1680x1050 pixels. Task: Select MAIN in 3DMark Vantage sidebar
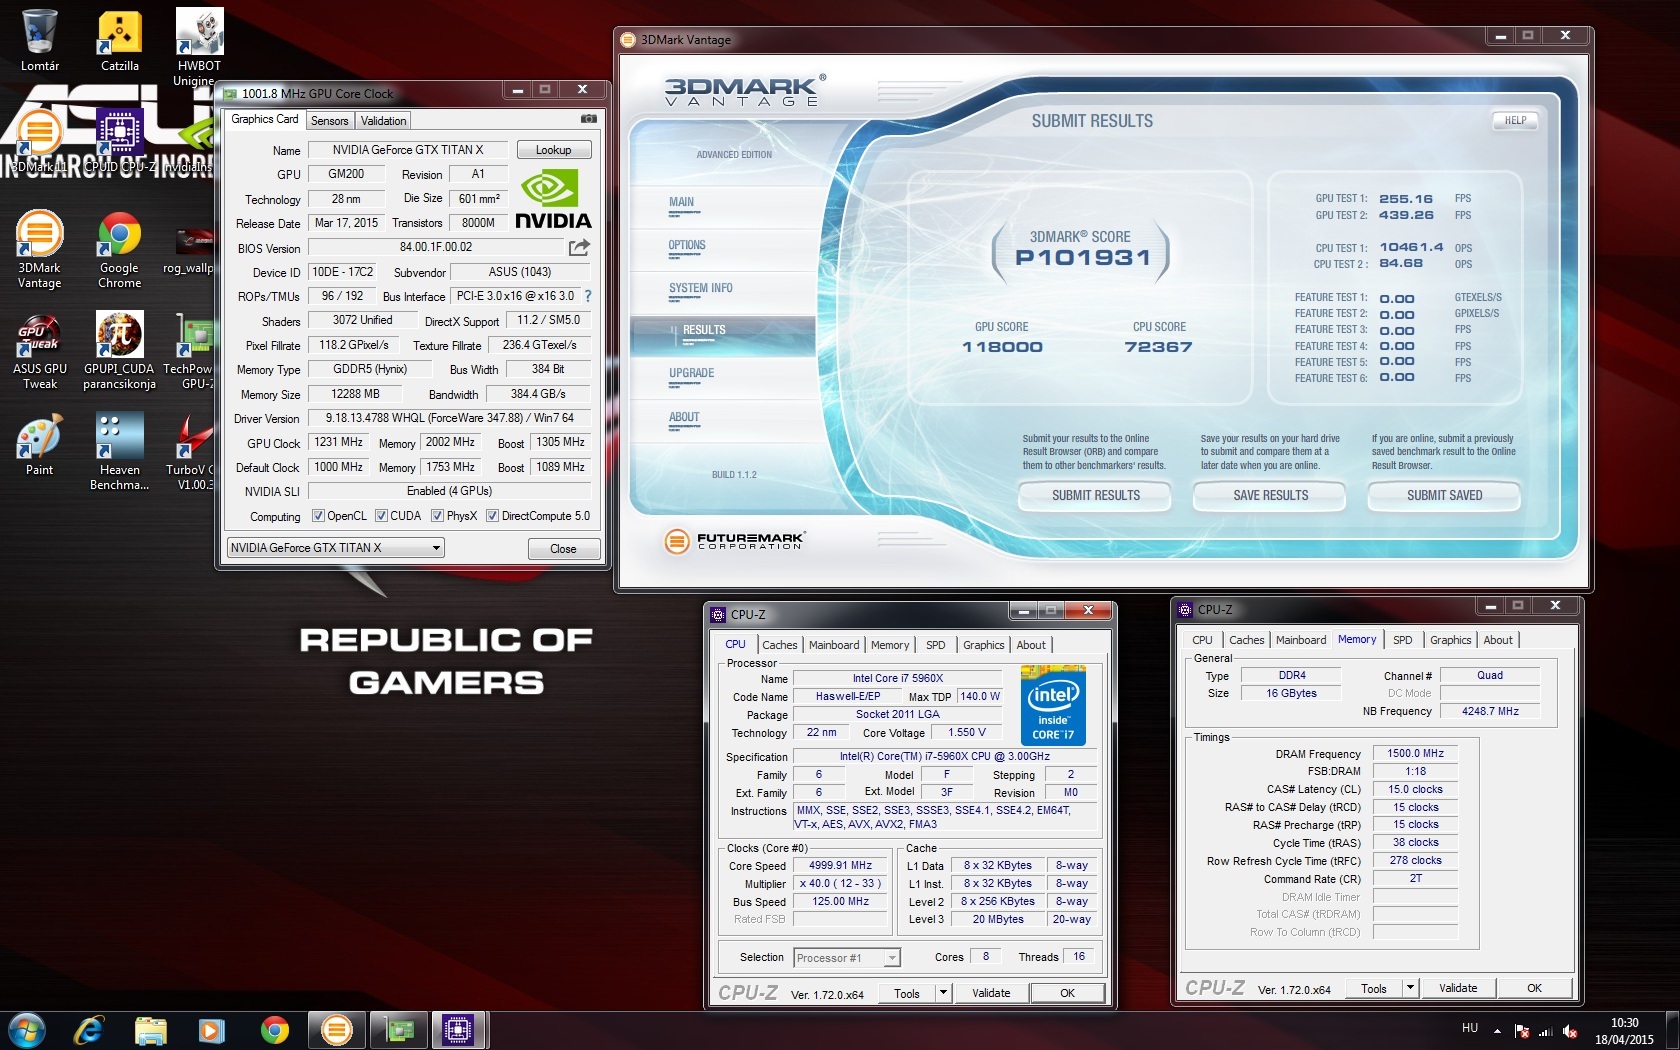tap(681, 202)
